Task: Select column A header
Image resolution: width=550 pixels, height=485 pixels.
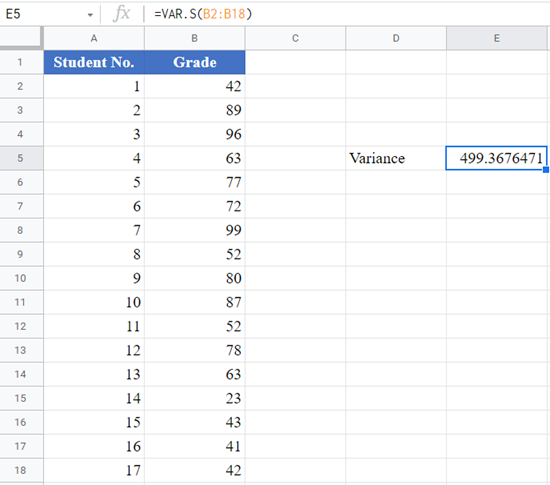Action: [x=94, y=38]
